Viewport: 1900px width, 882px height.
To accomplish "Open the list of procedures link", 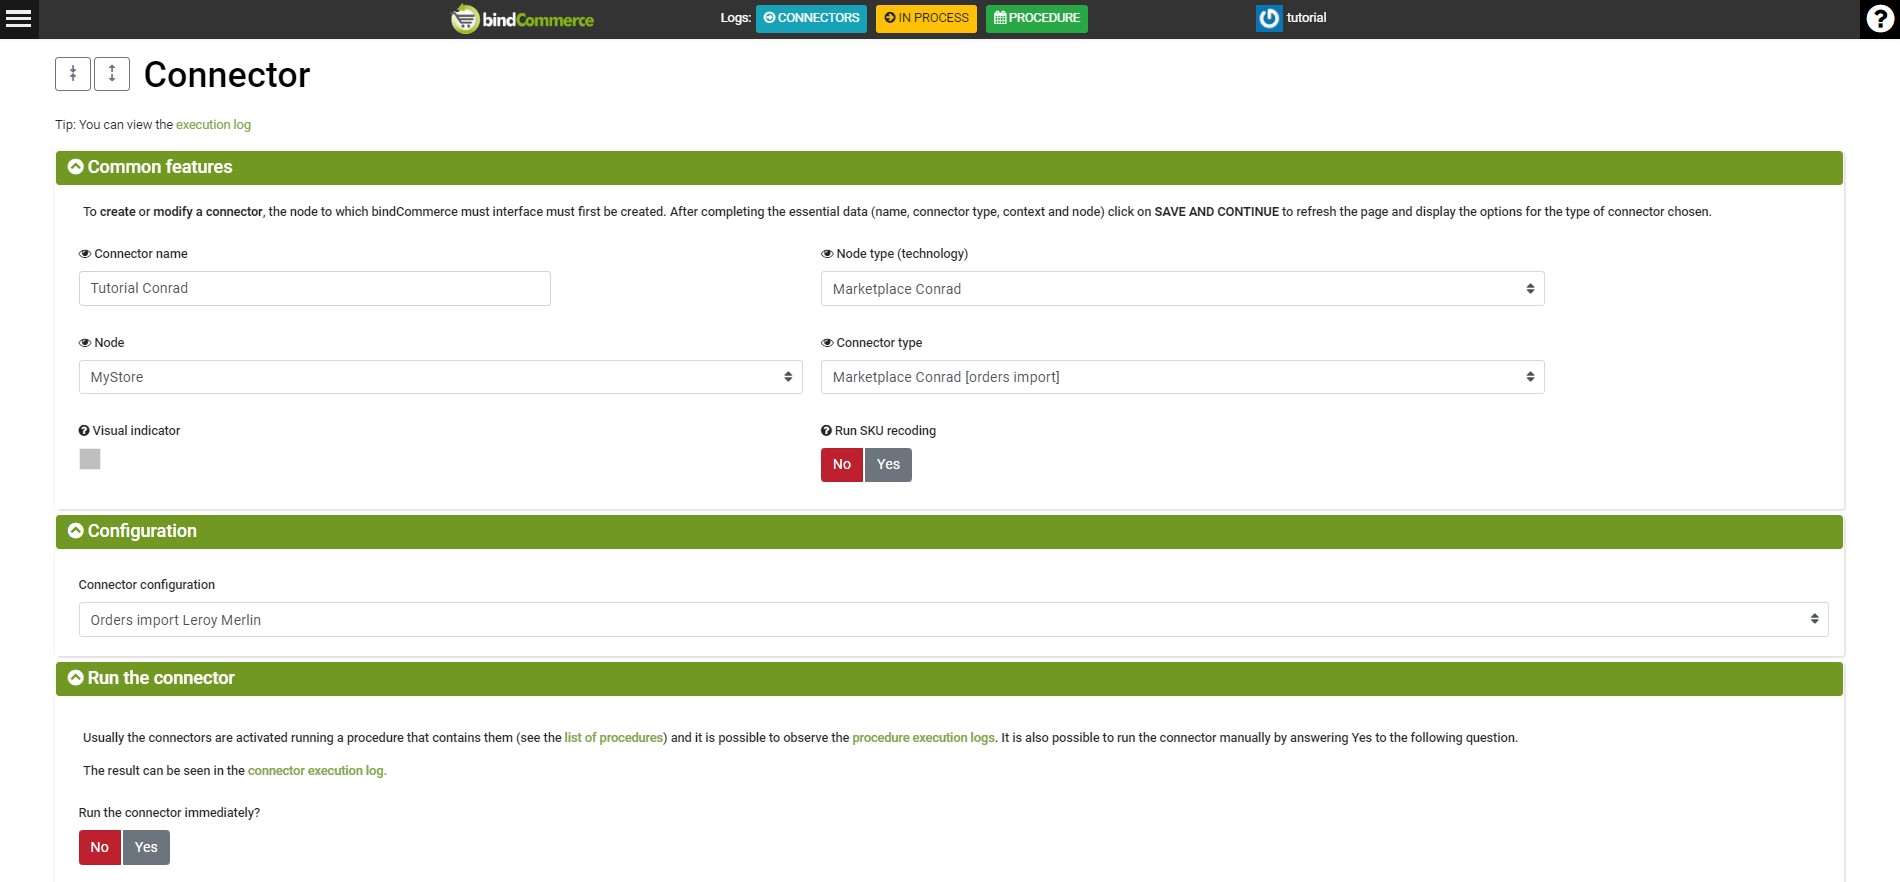I will click(613, 738).
